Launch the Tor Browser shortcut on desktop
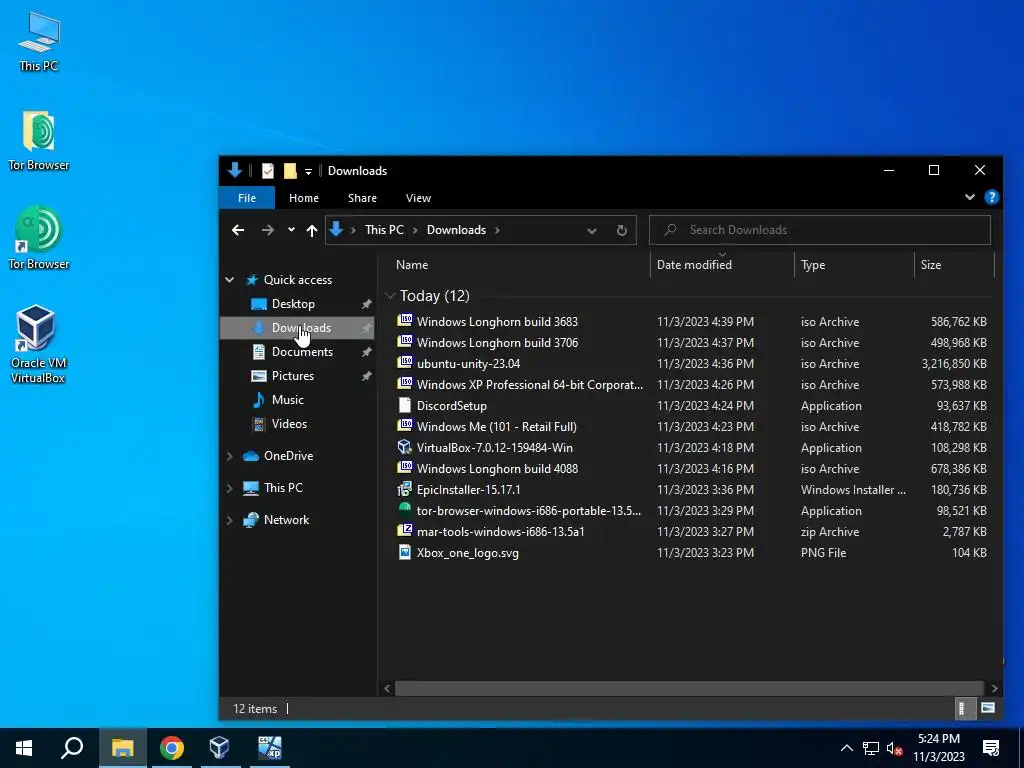 (39, 238)
